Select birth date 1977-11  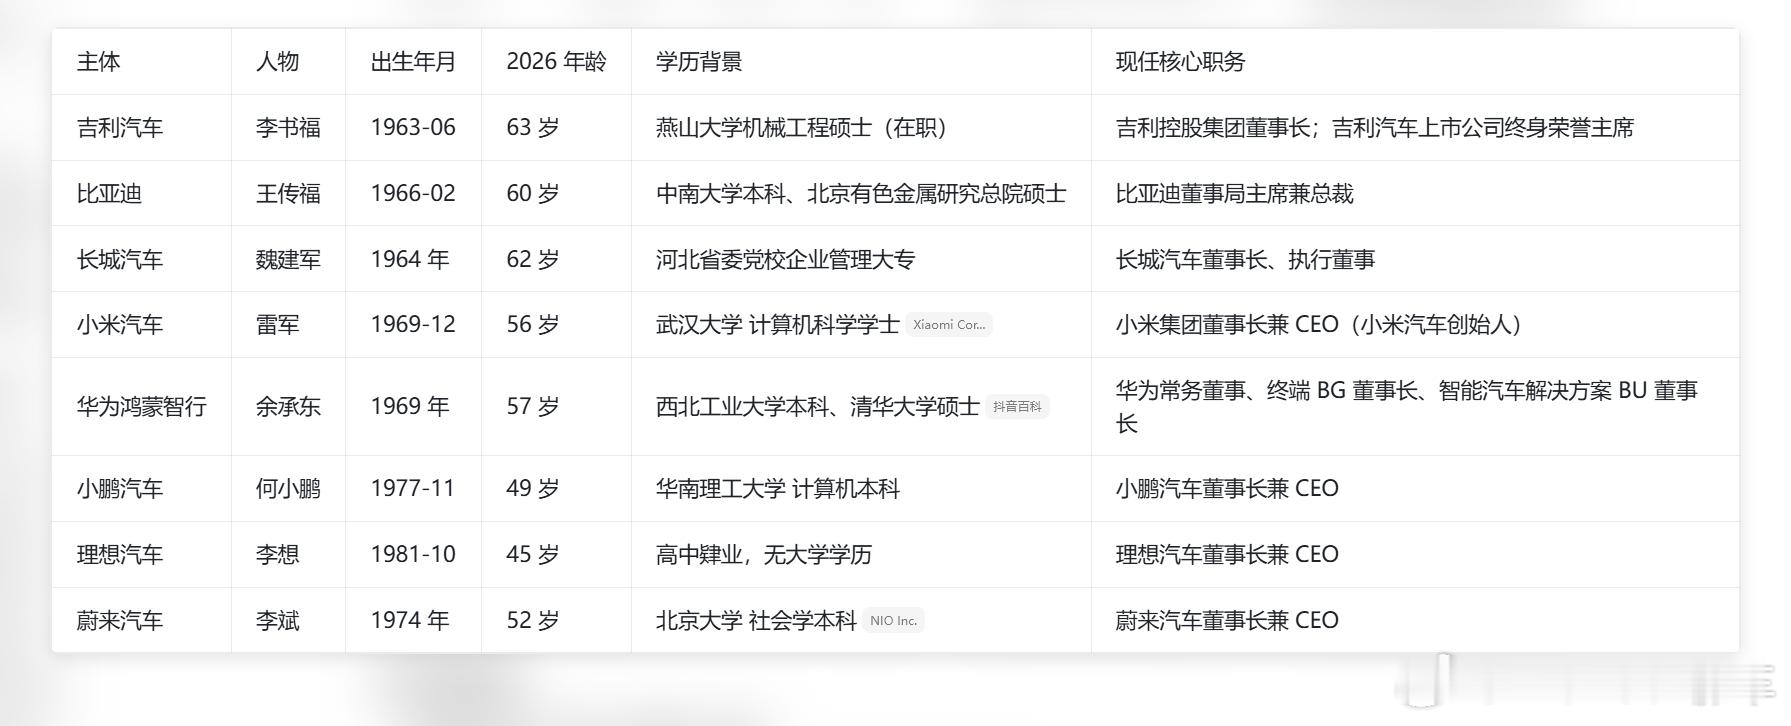(413, 489)
